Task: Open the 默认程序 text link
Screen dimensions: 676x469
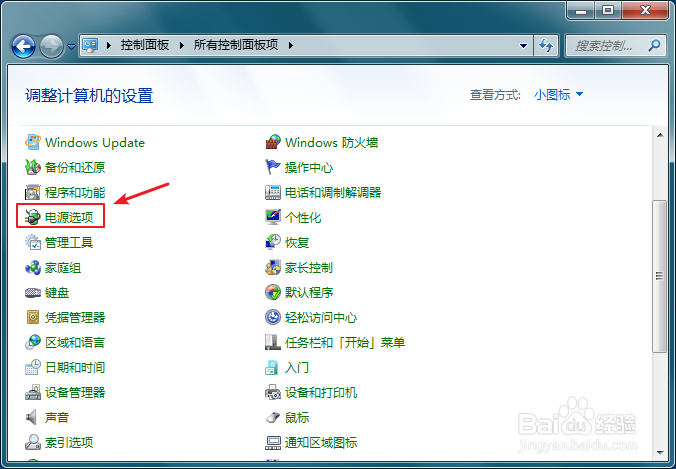Action: (309, 293)
